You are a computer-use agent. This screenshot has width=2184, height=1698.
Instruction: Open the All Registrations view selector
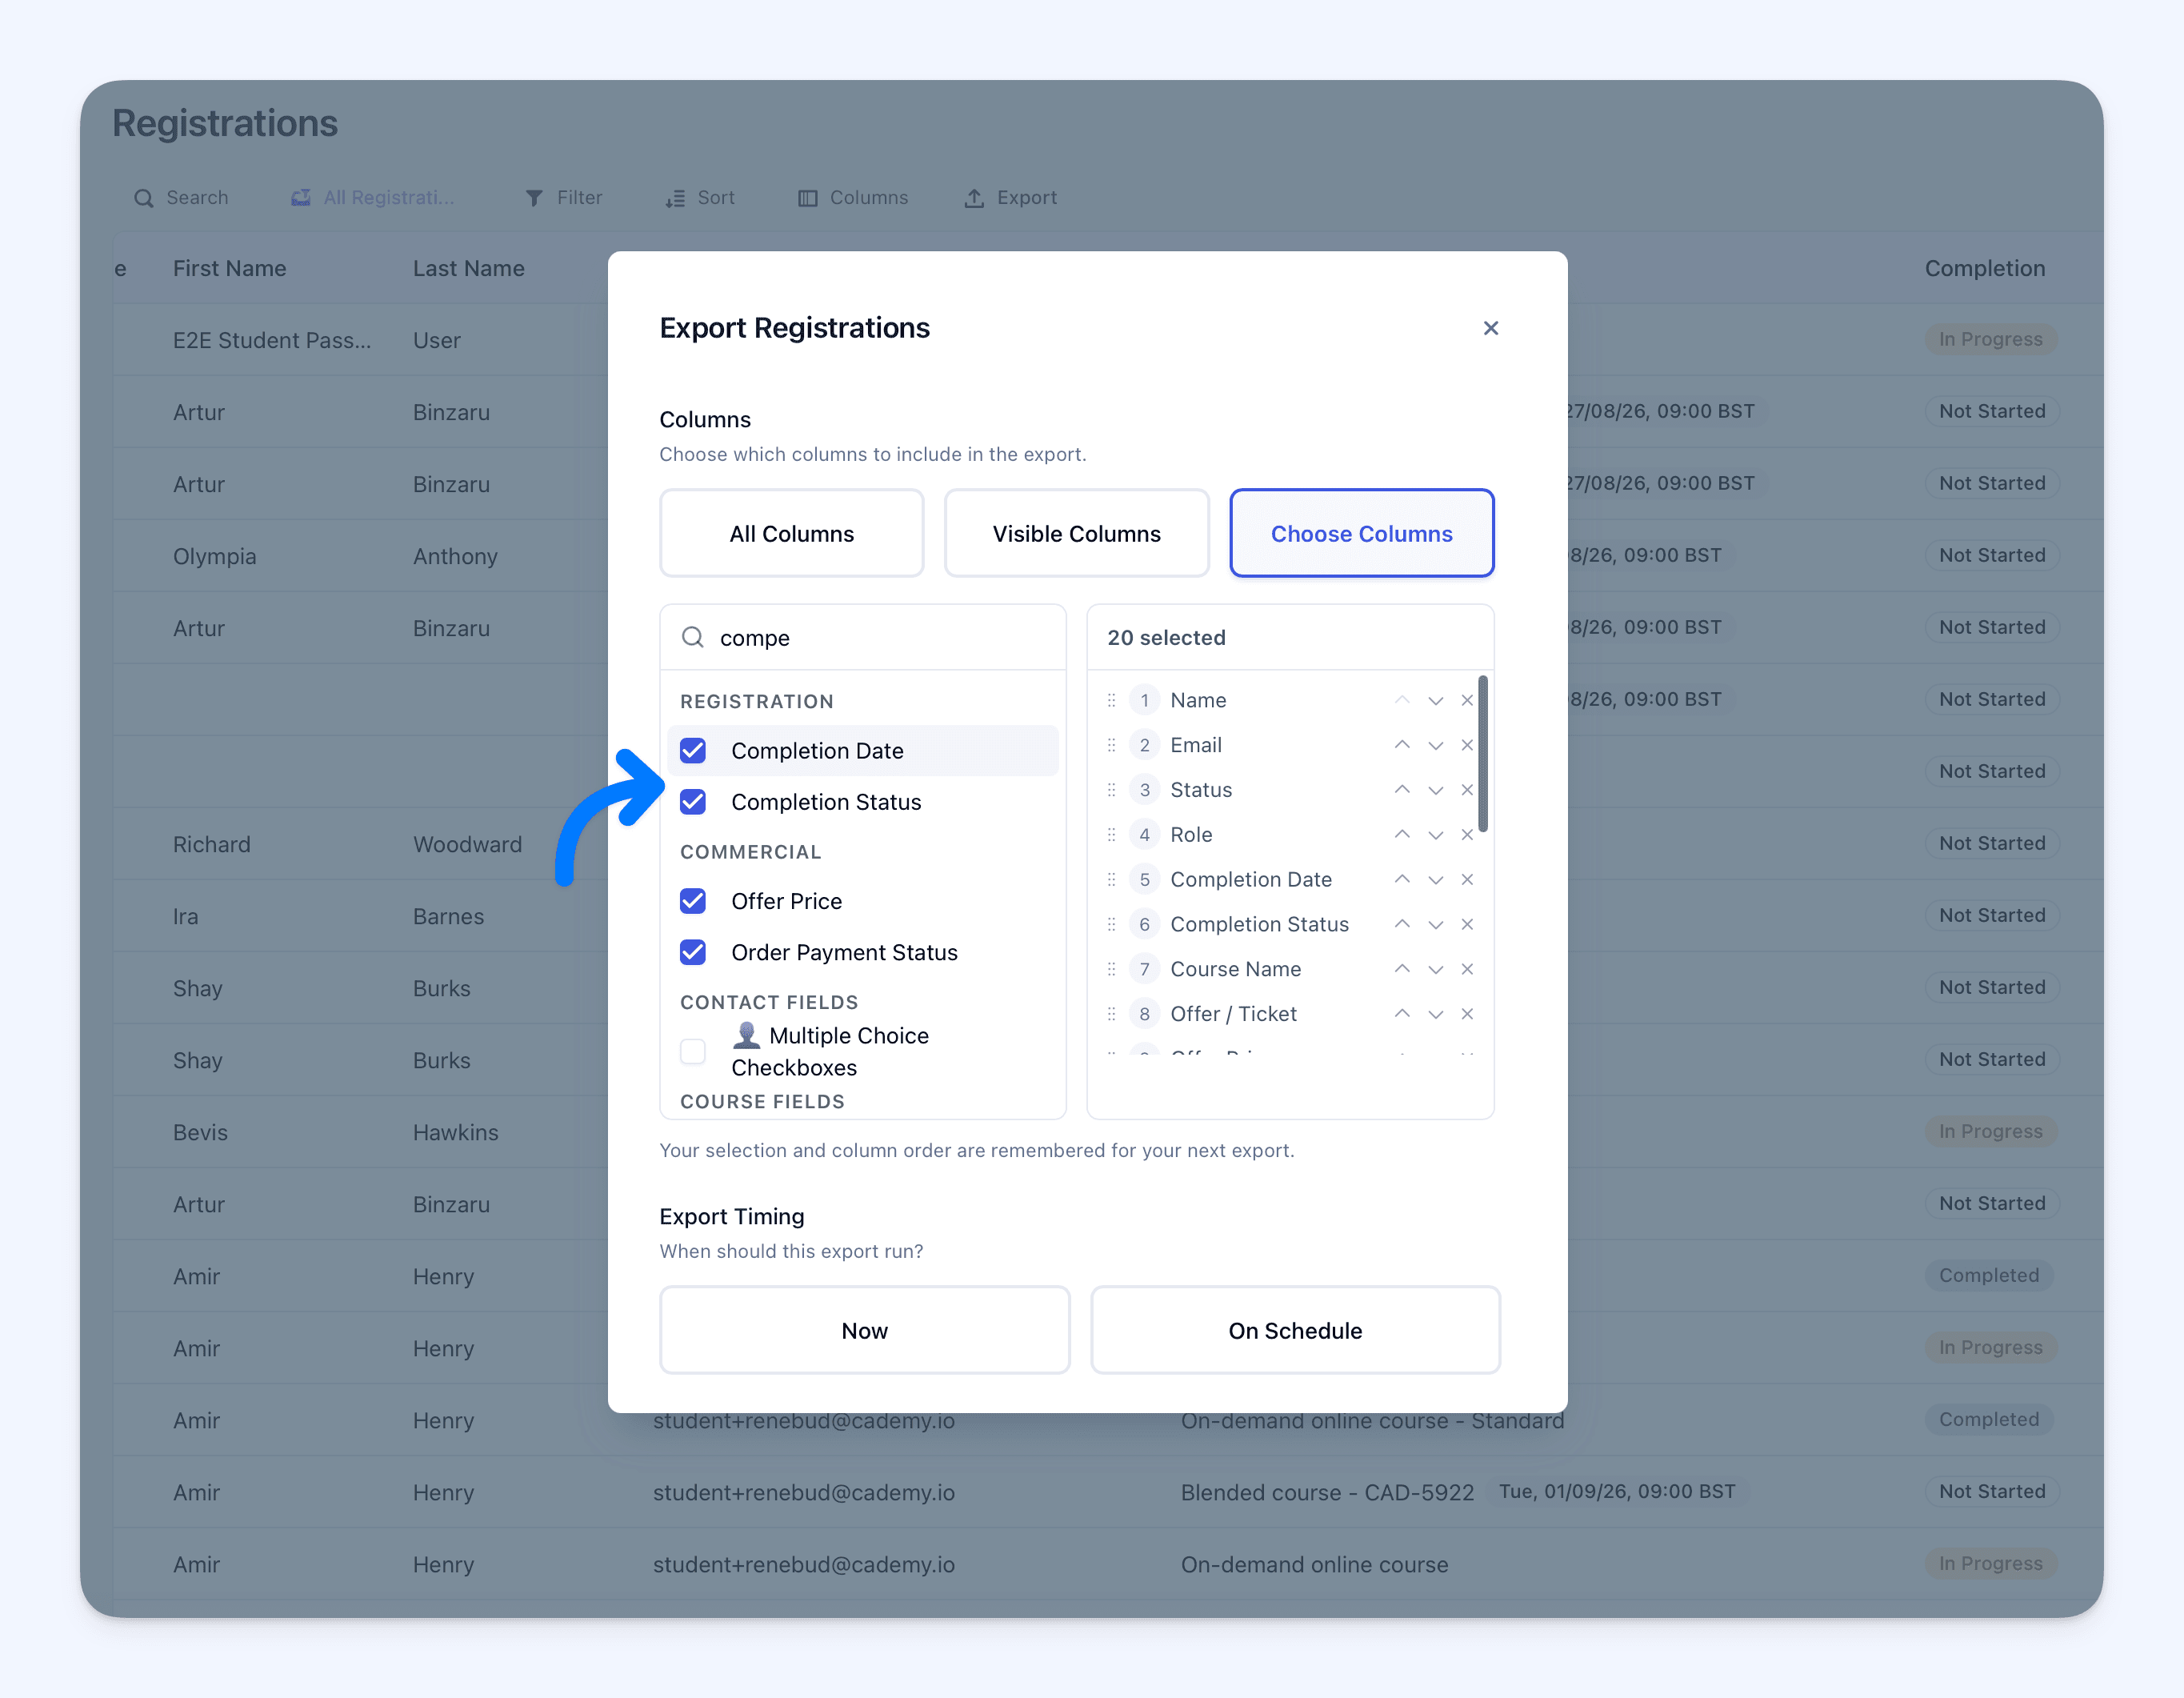pyautogui.click(x=372, y=198)
